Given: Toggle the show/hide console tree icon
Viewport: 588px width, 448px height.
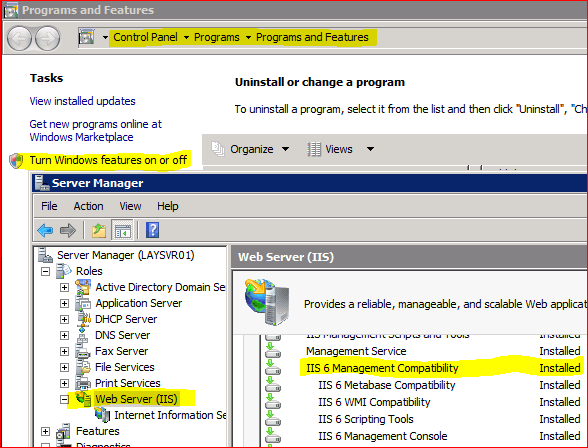Looking at the screenshot, I should (123, 230).
